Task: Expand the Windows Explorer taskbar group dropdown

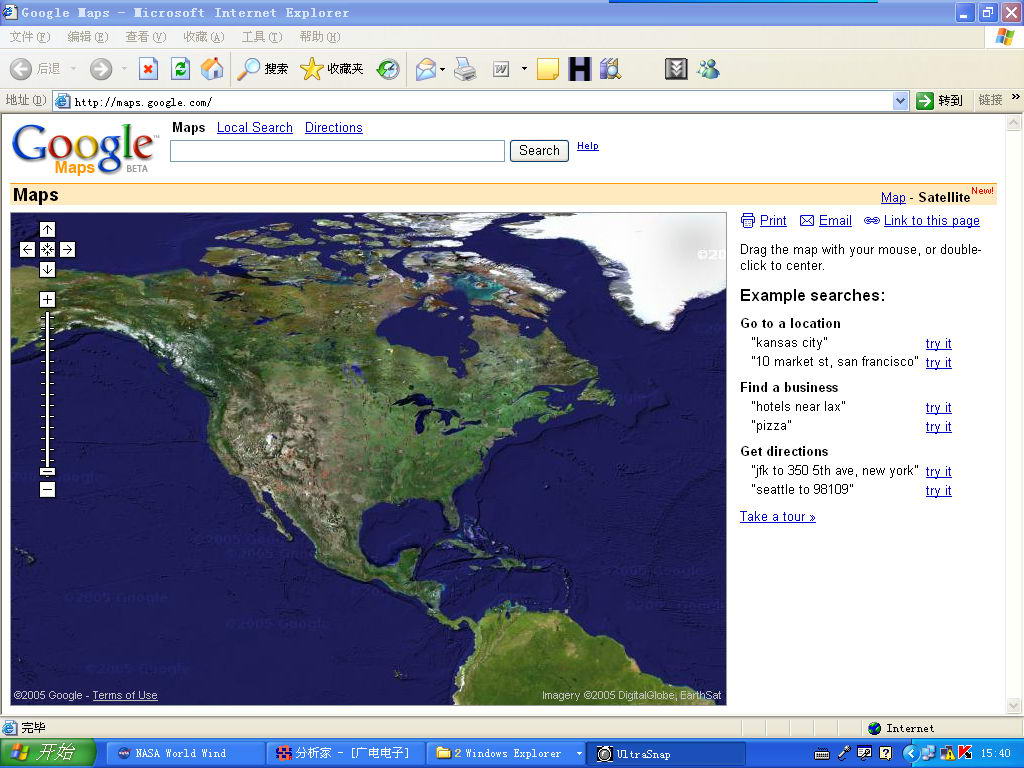Action: tap(578, 753)
